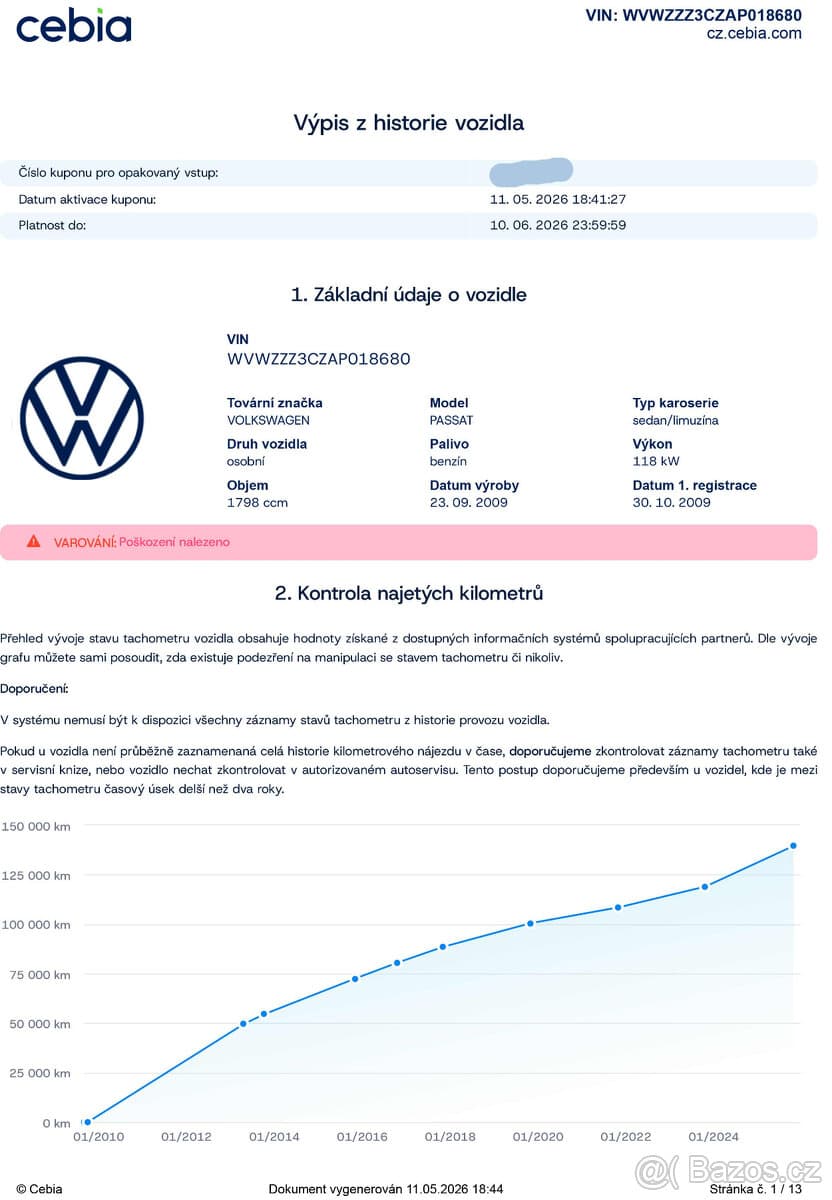Select the 'benzín' fuel value

click(x=448, y=461)
